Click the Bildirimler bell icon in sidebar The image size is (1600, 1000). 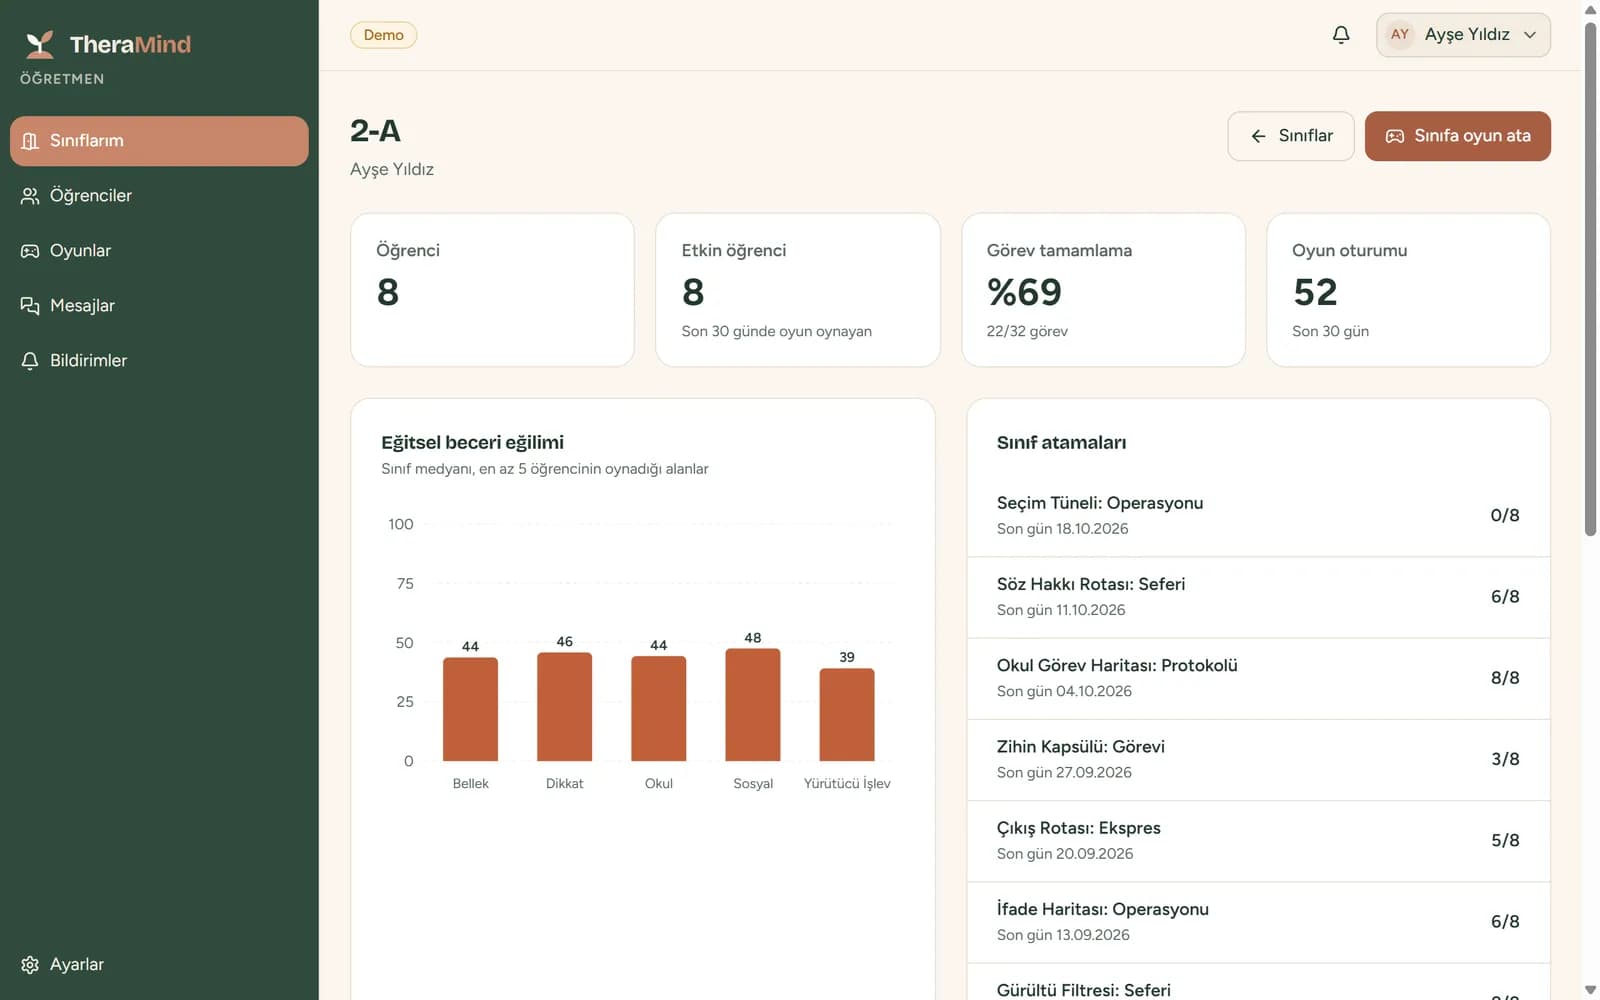click(30, 361)
